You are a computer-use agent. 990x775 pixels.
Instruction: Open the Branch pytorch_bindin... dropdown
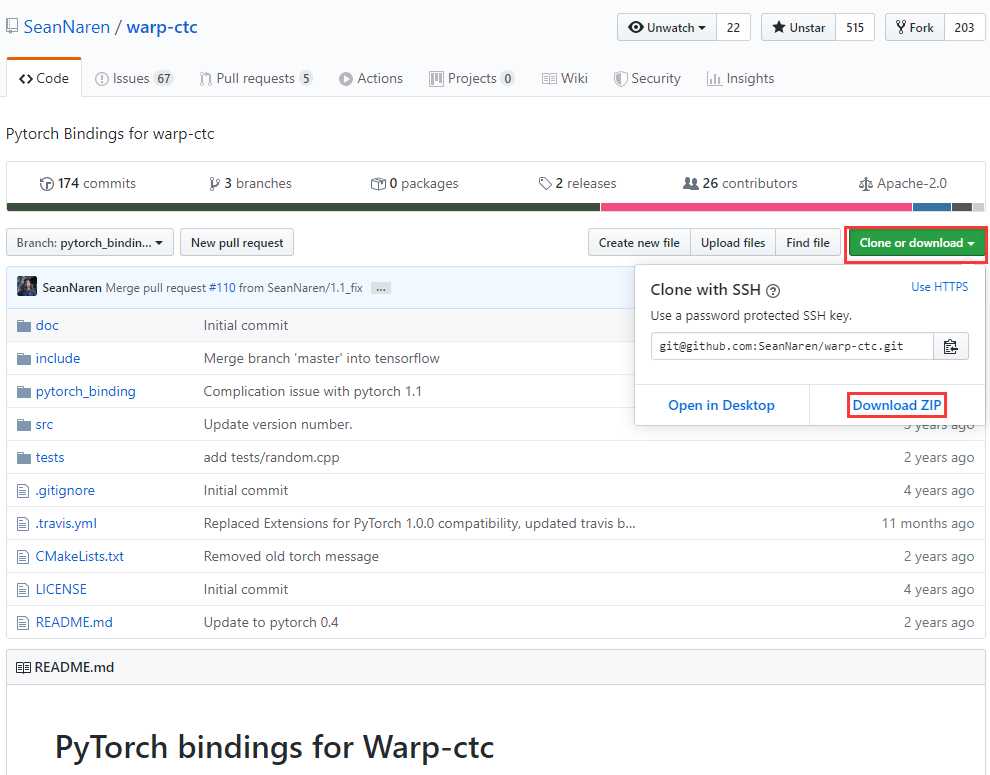point(90,243)
